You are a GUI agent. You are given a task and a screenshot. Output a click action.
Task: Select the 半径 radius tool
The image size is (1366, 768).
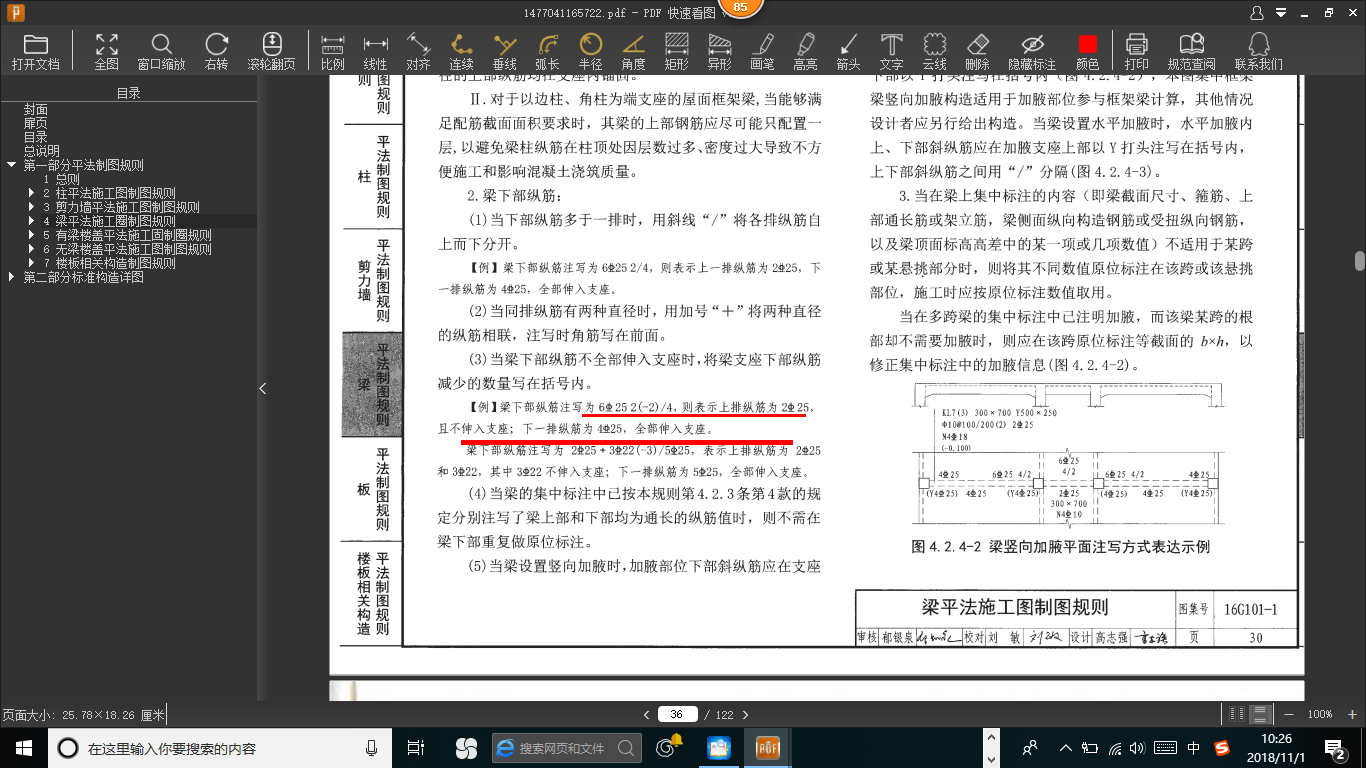click(590, 51)
